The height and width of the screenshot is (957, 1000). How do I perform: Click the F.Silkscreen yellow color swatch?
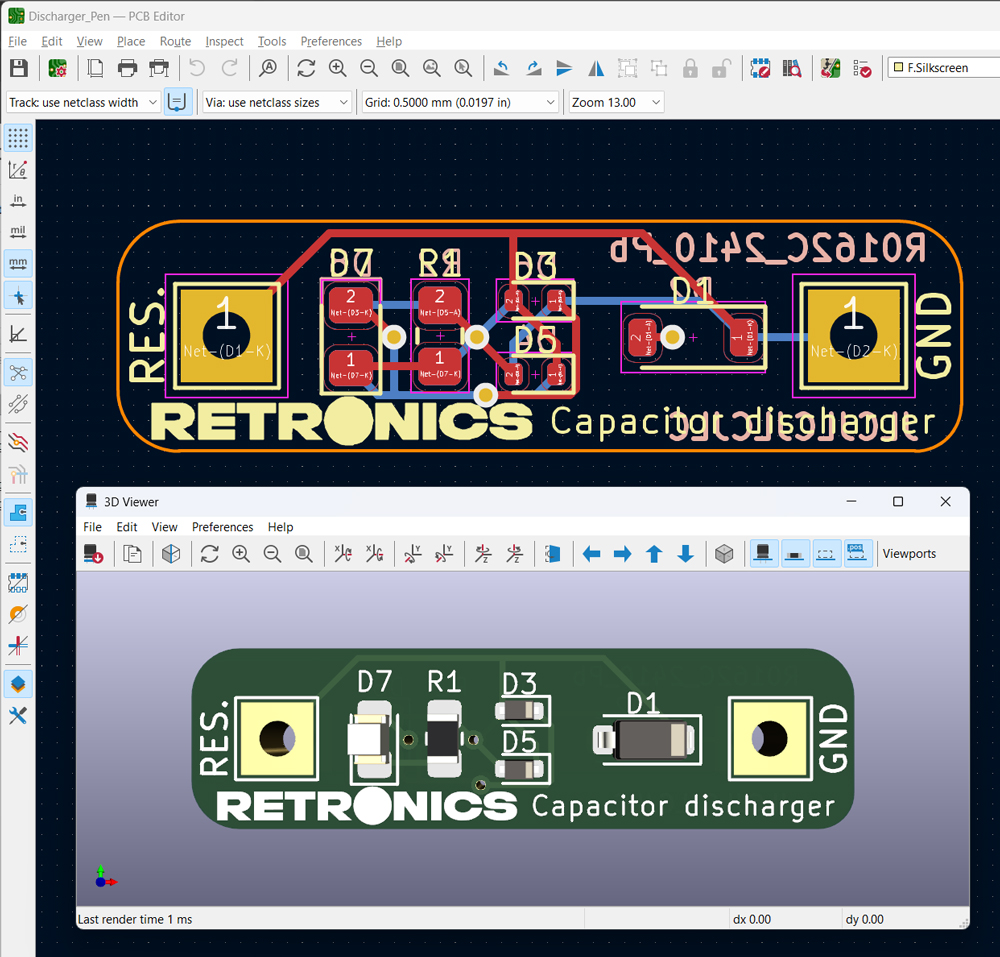tap(897, 67)
